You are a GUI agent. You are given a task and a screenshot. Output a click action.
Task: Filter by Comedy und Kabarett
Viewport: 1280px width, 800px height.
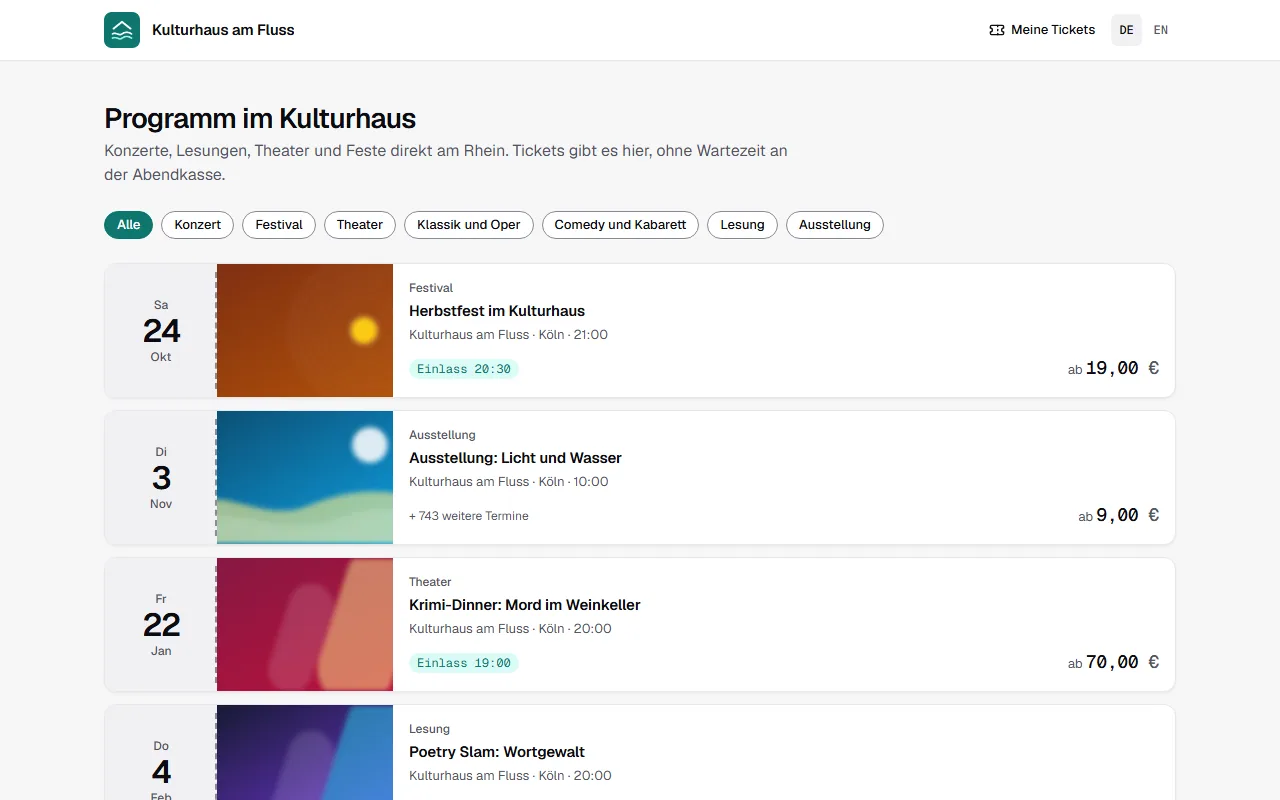pos(620,225)
